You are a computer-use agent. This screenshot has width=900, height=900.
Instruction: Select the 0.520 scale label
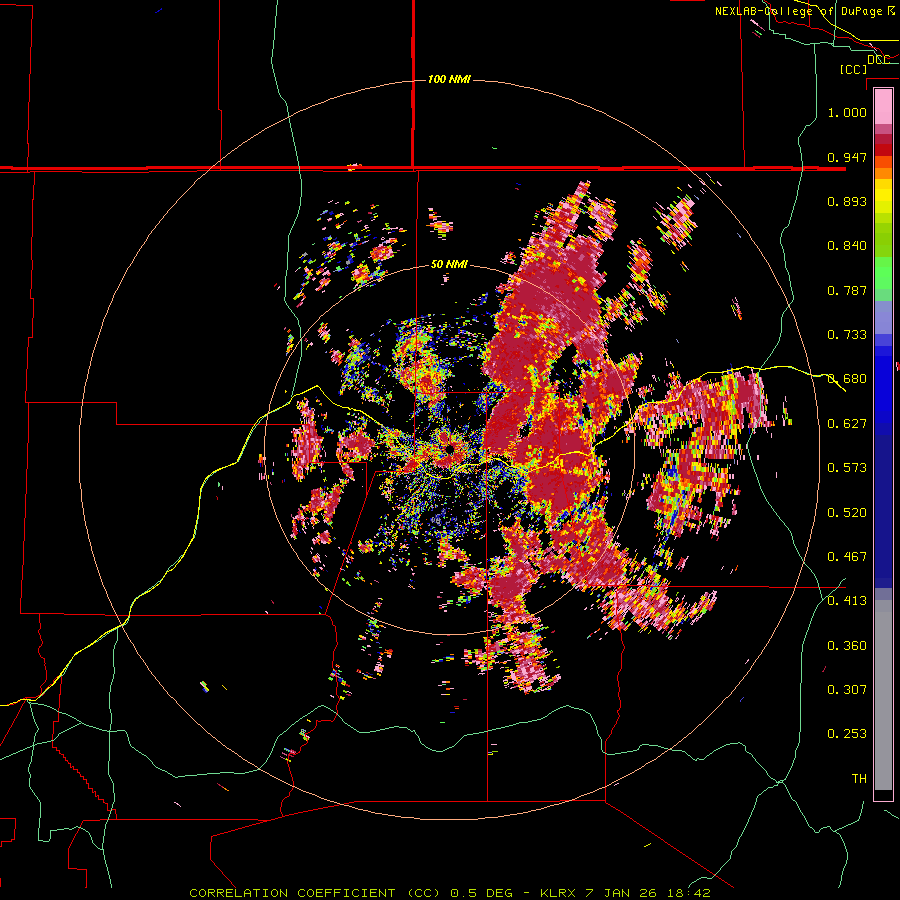click(847, 513)
